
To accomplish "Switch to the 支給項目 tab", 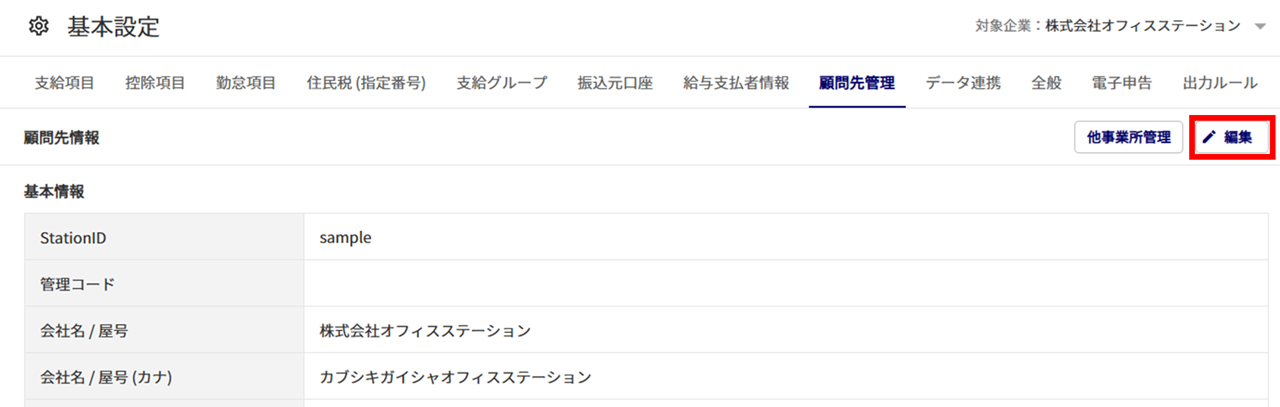I will pyautogui.click(x=65, y=83).
